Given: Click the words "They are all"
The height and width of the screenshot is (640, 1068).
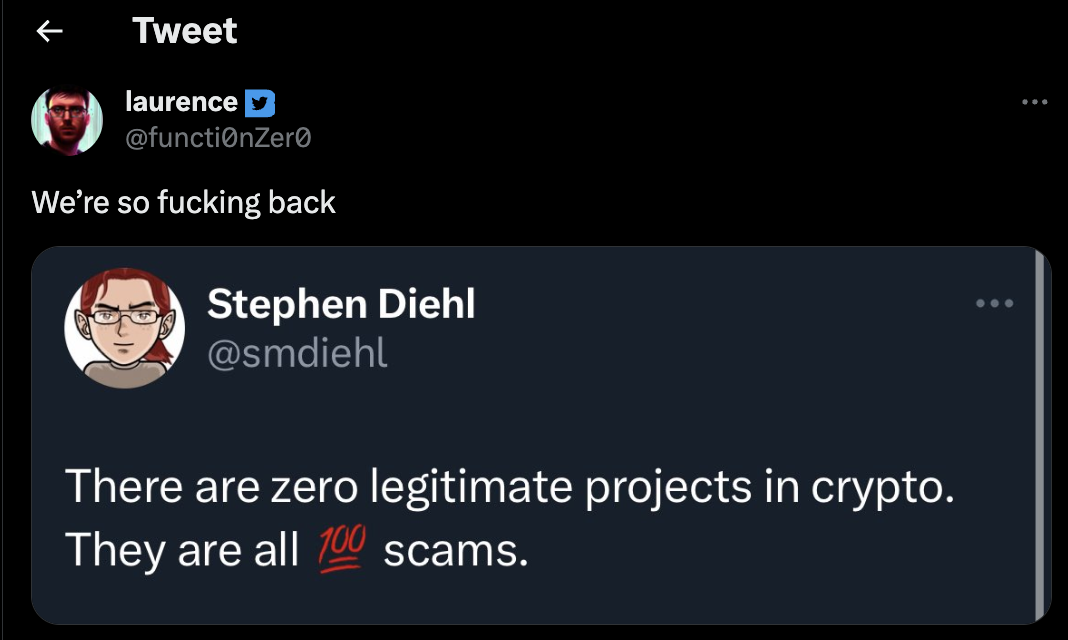Looking at the screenshot, I should pos(182,549).
